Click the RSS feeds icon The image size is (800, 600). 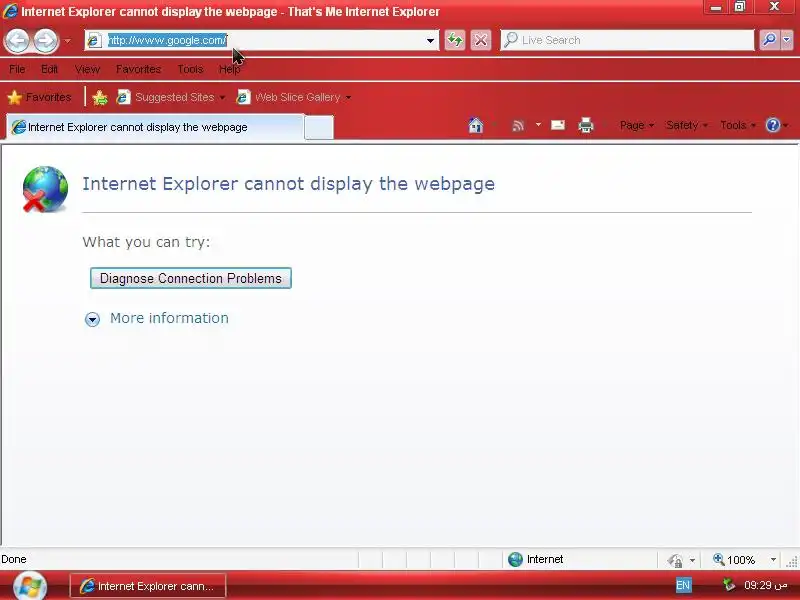point(518,126)
